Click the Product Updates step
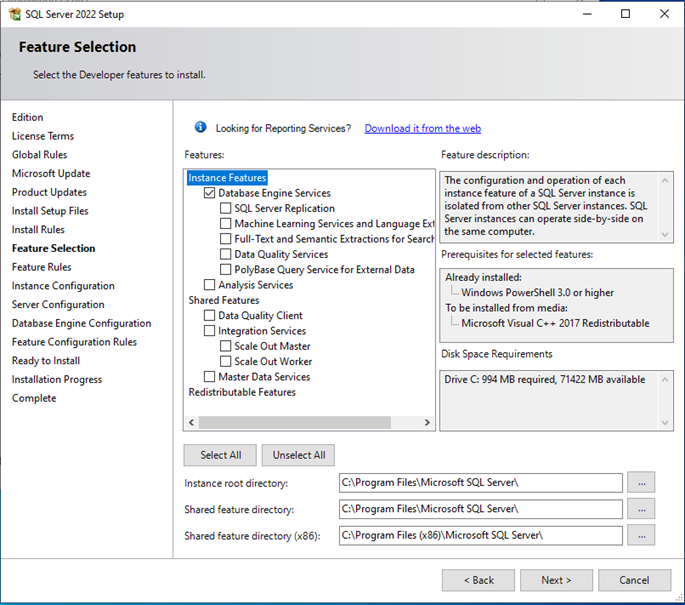This screenshot has height=605, width=685. click(x=49, y=192)
